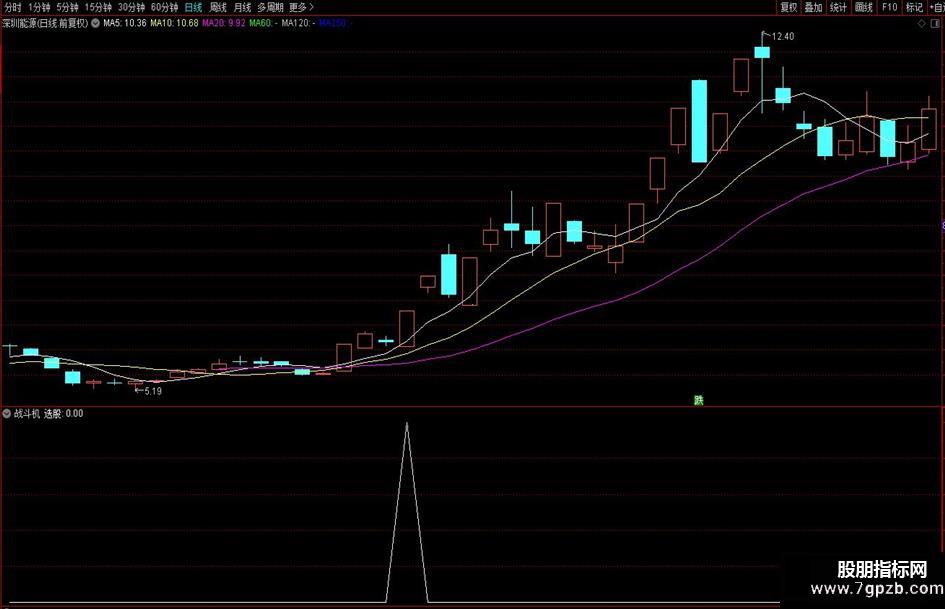The height and width of the screenshot is (609, 945).
Task: Click the indicator spike peak in lower panel
Action: click(407, 424)
